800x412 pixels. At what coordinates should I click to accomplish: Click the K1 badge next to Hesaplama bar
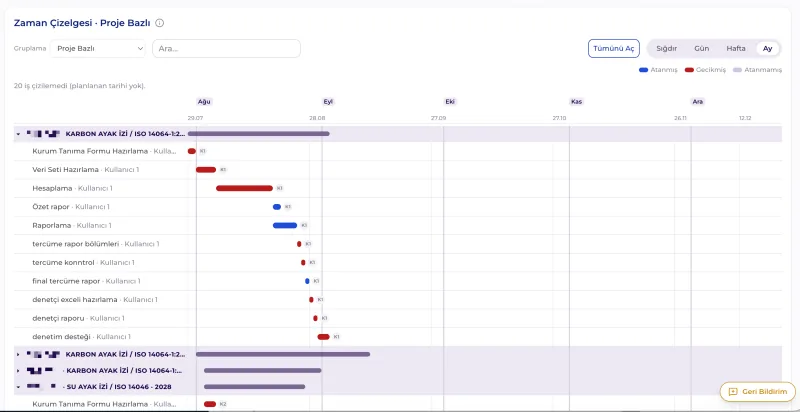[x=280, y=188]
